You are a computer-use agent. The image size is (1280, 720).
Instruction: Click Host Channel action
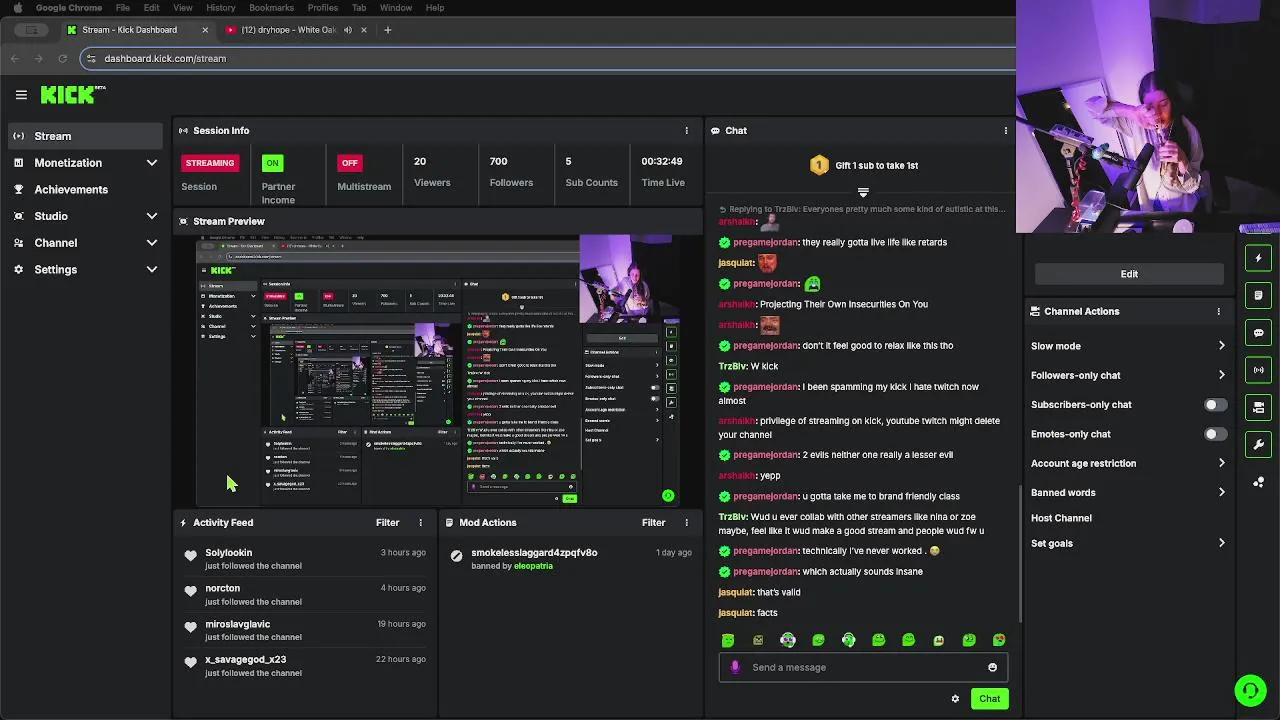pyautogui.click(x=1061, y=518)
